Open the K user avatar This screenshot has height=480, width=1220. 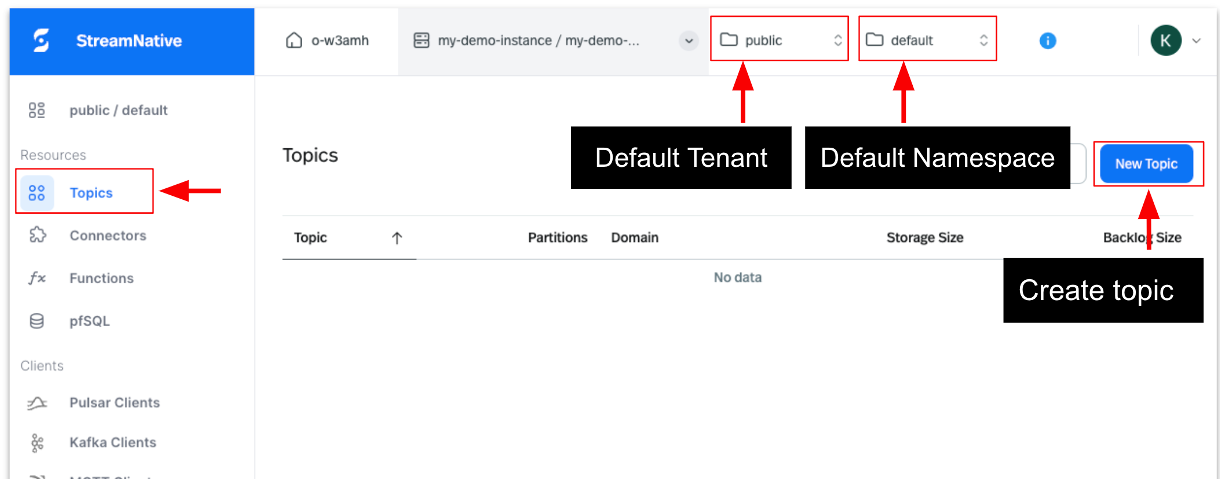pos(1166,40)
